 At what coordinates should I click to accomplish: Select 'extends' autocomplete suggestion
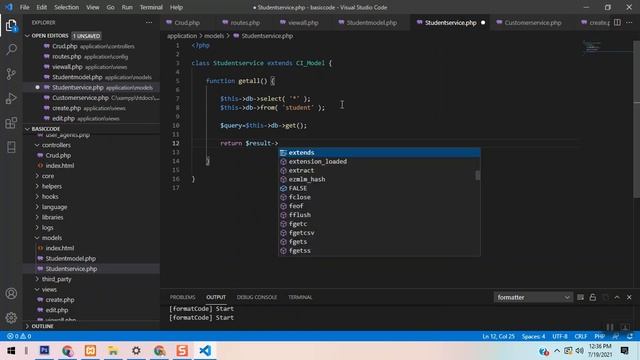point(379,153)
